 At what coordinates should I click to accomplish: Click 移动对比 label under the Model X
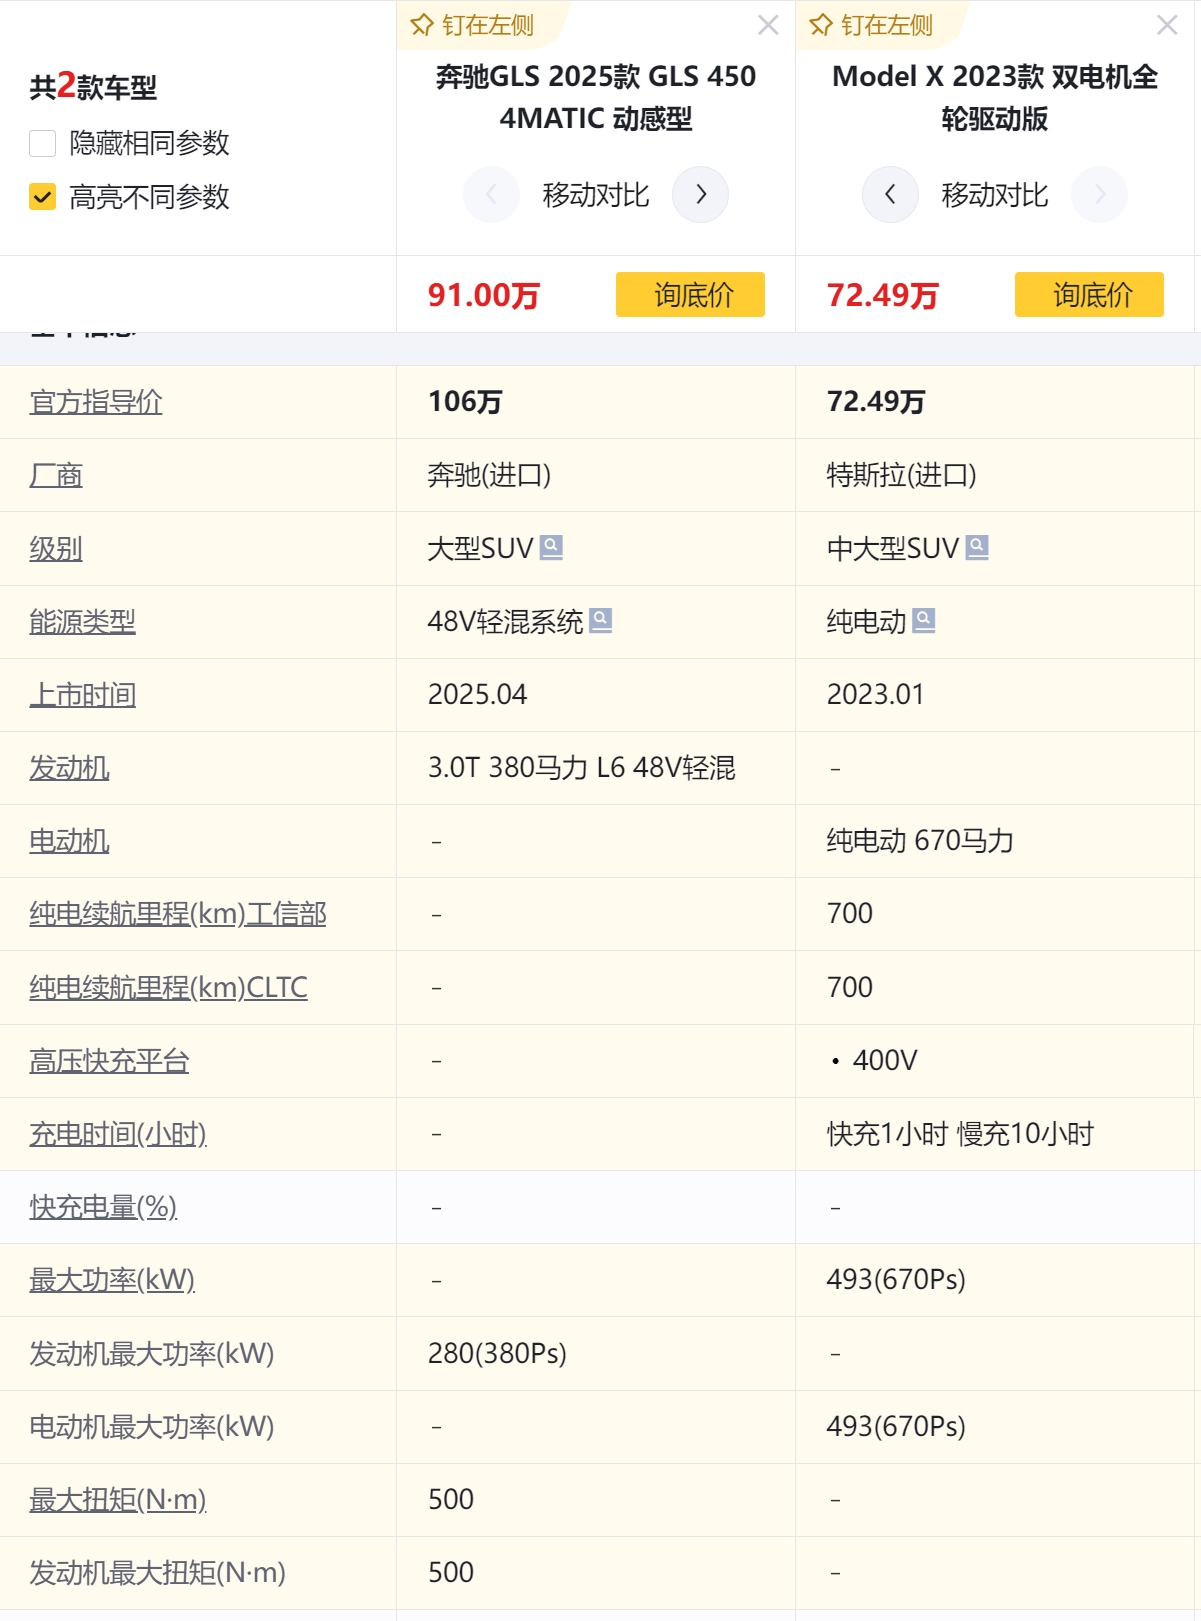tap(995, 195)
